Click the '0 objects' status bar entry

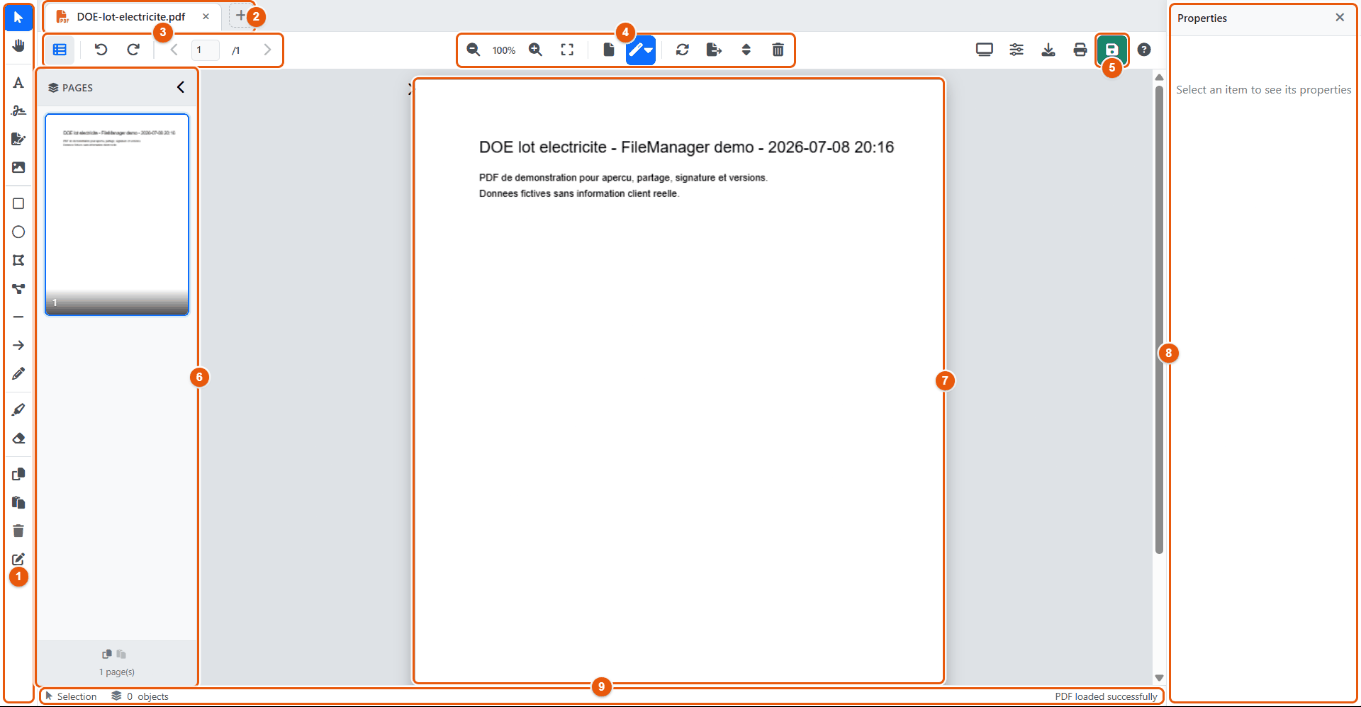coord(140,696)
